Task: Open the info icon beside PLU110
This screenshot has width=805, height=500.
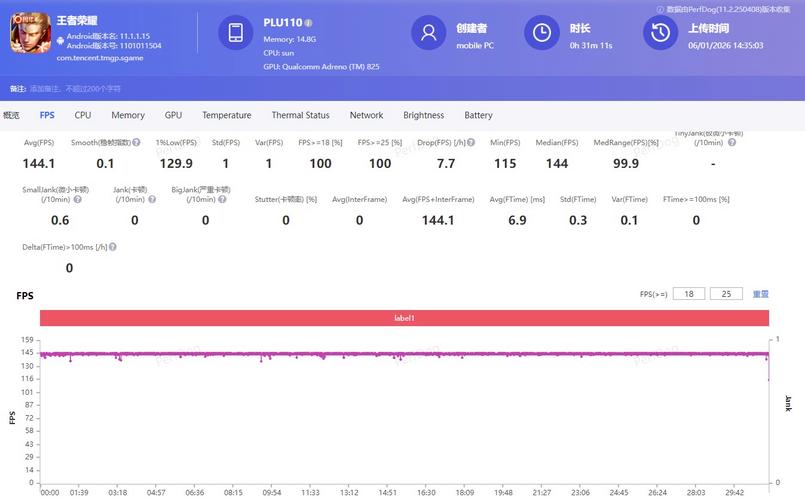Action: [x=308, y=23]
